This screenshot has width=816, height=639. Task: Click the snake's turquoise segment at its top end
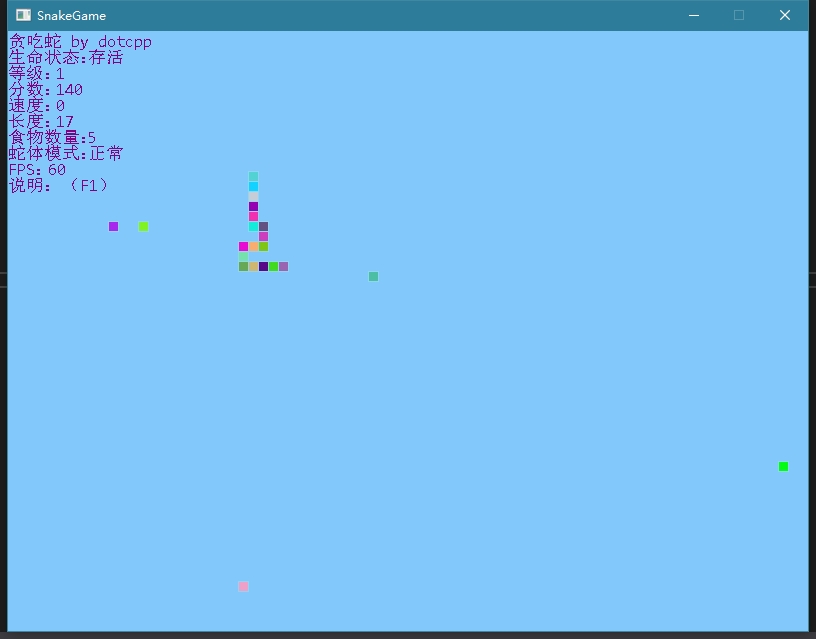pos(253,176)
